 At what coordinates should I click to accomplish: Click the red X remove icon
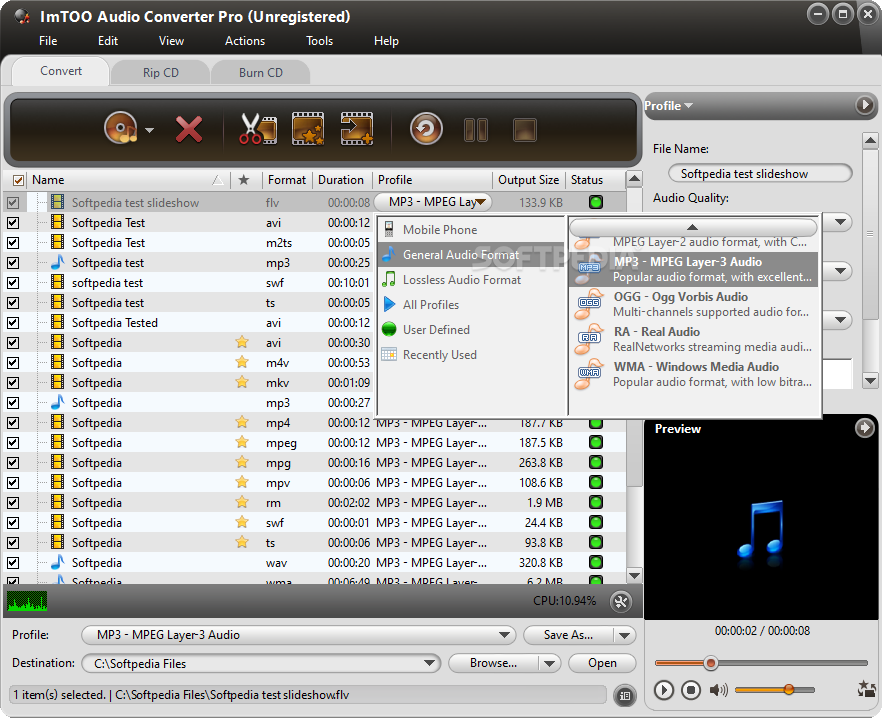point(188,129)
